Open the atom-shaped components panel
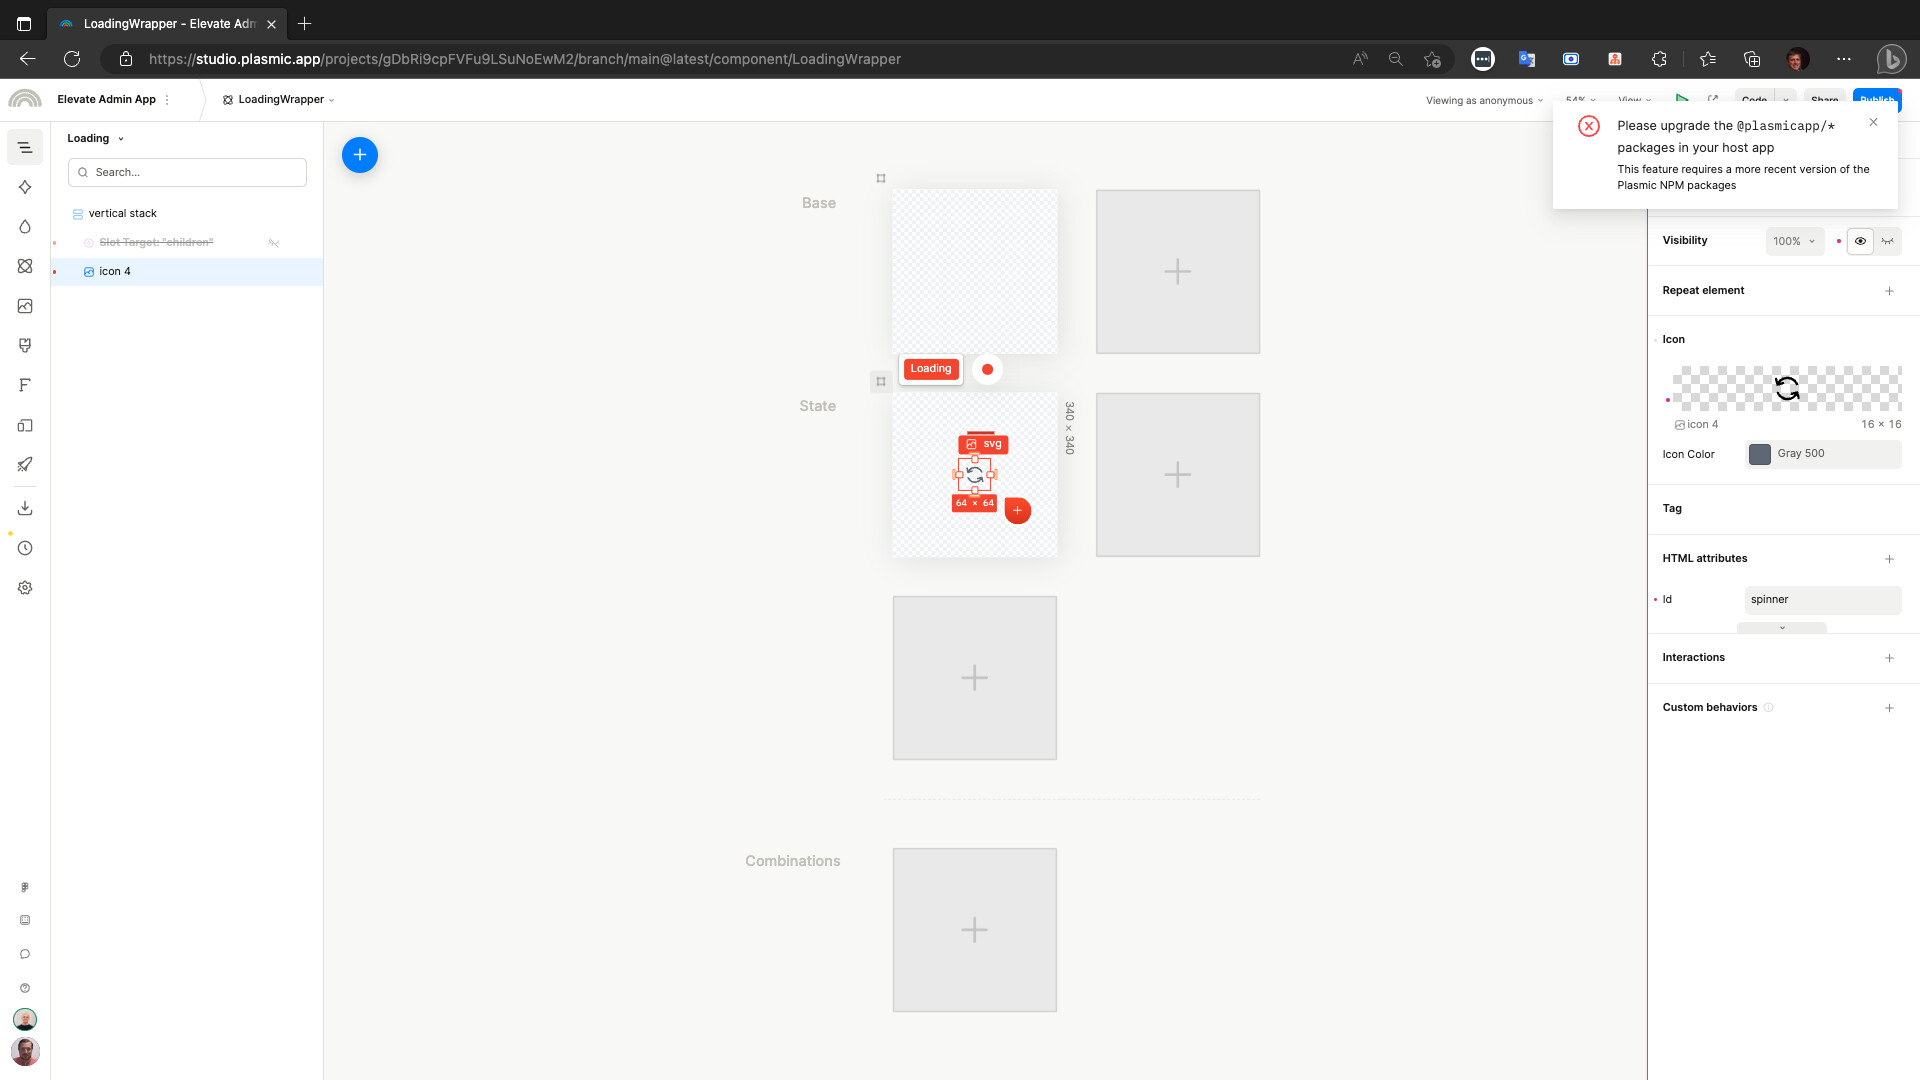The width and height of the screenshot is (1920, 1080). [25, 266]
